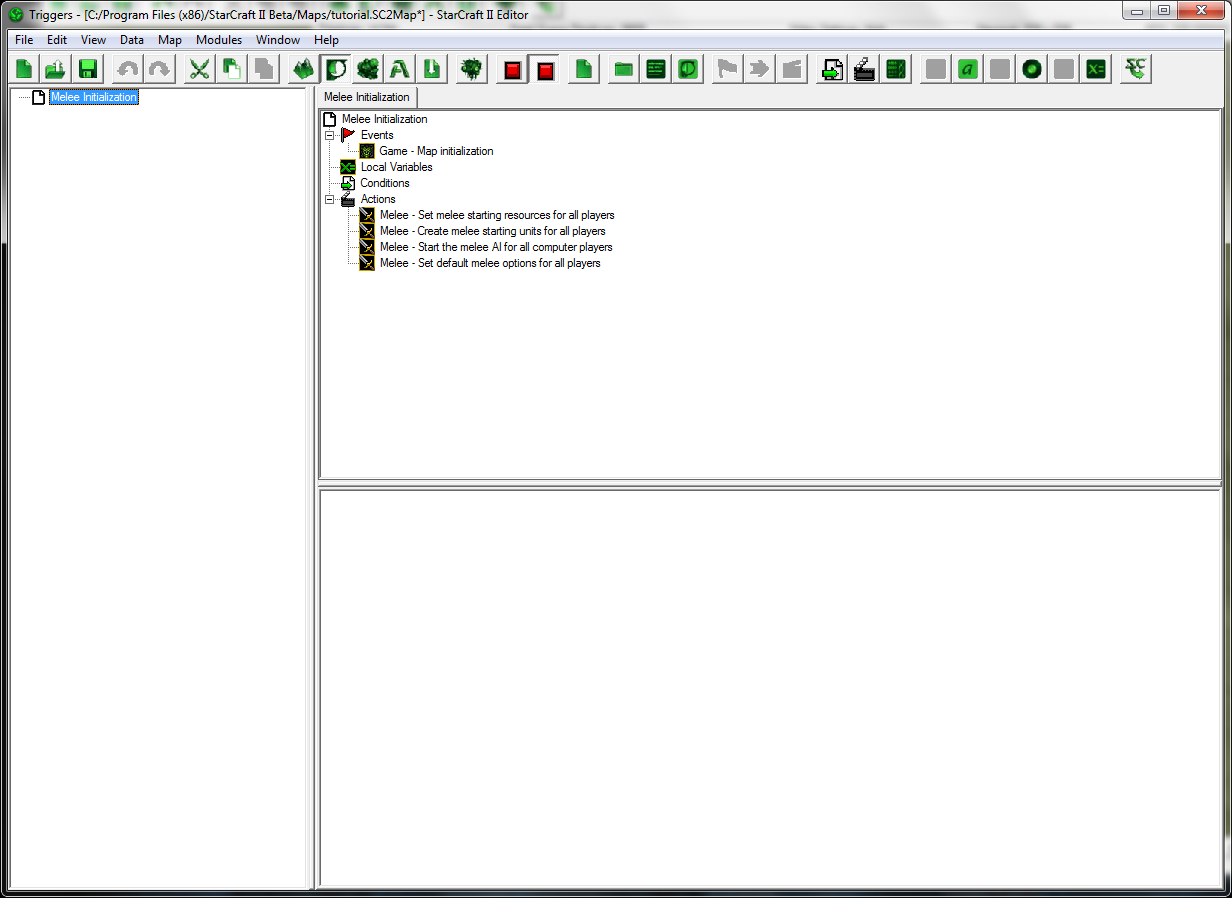This screenshot has height=898, width=1232.
Task: Click the 'x=' variable icon
Action: [1096, 69]
